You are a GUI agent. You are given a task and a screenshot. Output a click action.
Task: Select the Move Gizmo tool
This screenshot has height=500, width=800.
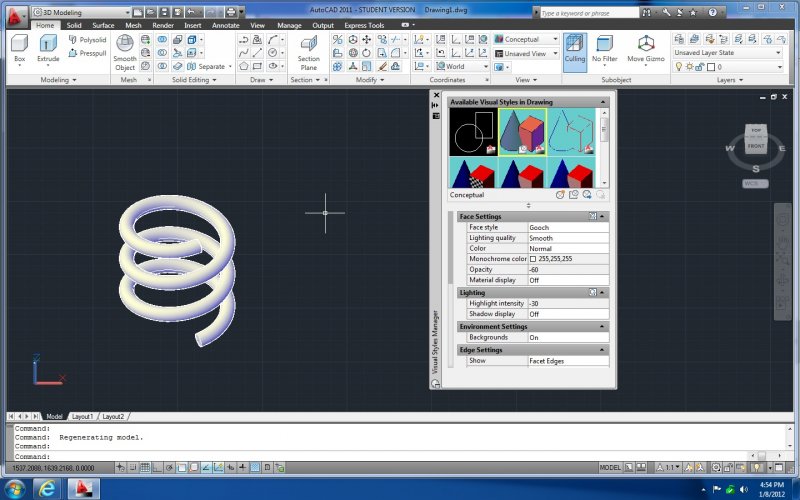point(646,48)
